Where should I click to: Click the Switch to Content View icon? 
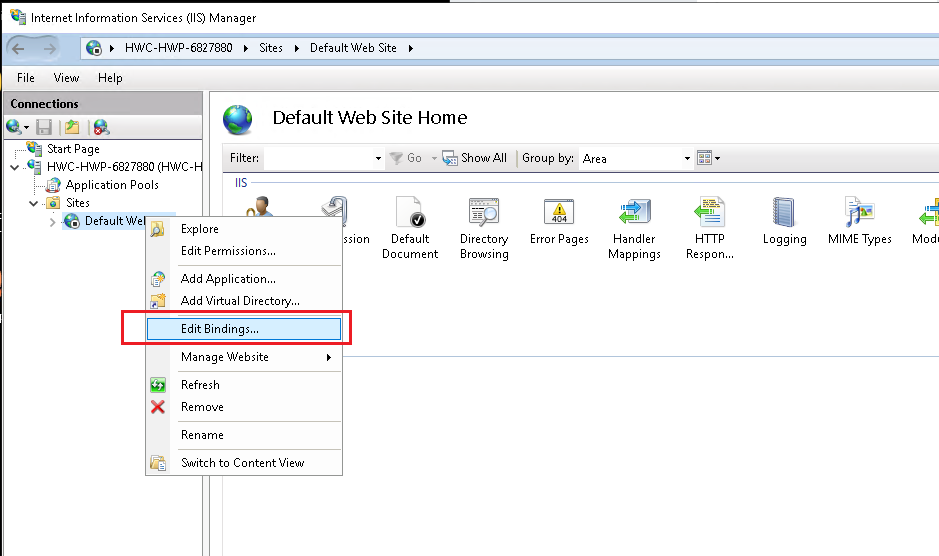158,463
